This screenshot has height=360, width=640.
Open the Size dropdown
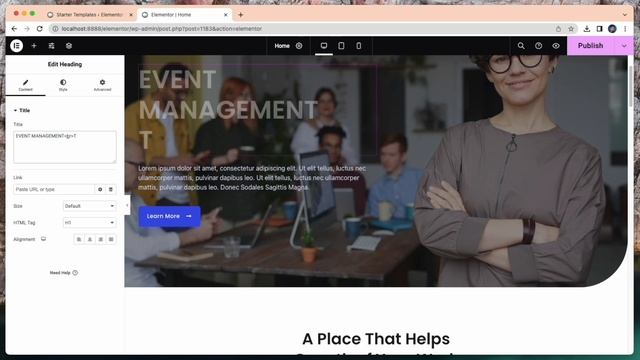pyautogui.click(x=89, y=206)
